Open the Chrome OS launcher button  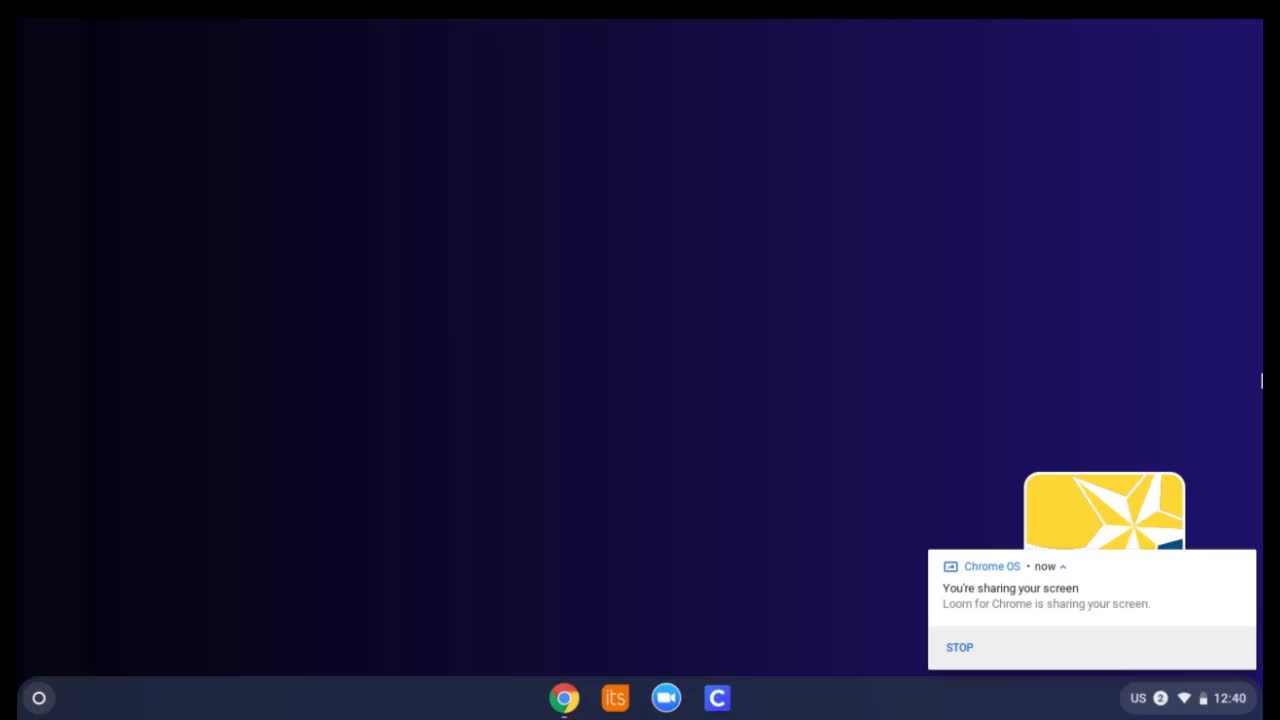click(39, 698)
